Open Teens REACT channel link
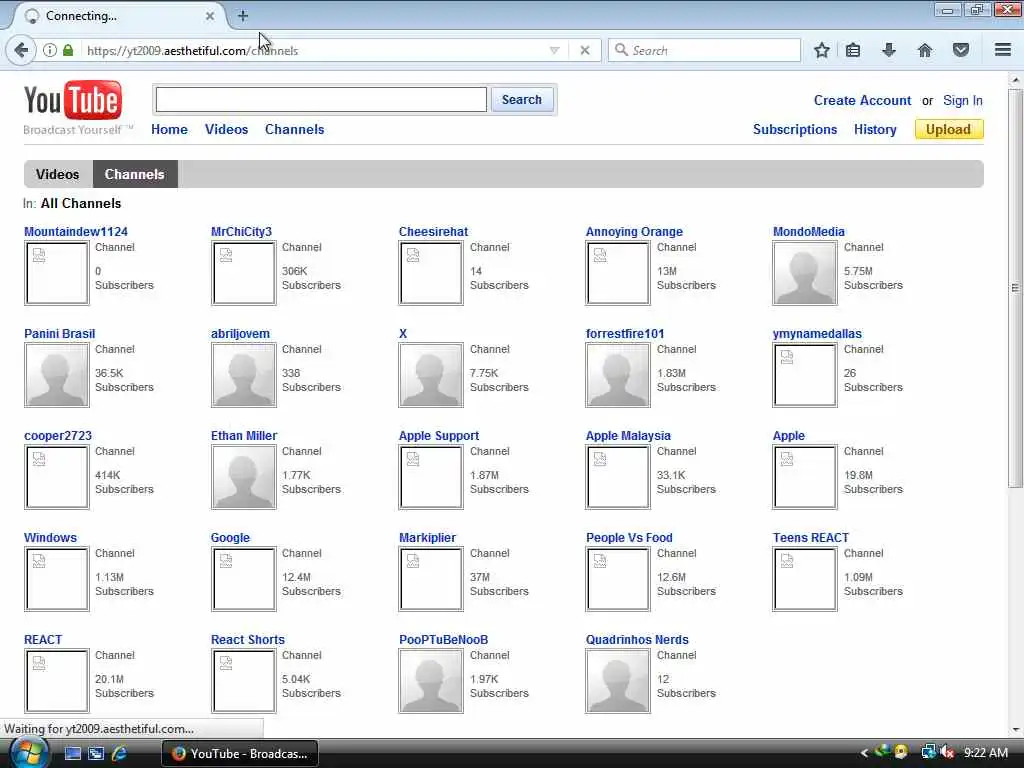Screen dimensions: 1024x768 (x=810, y=537)
